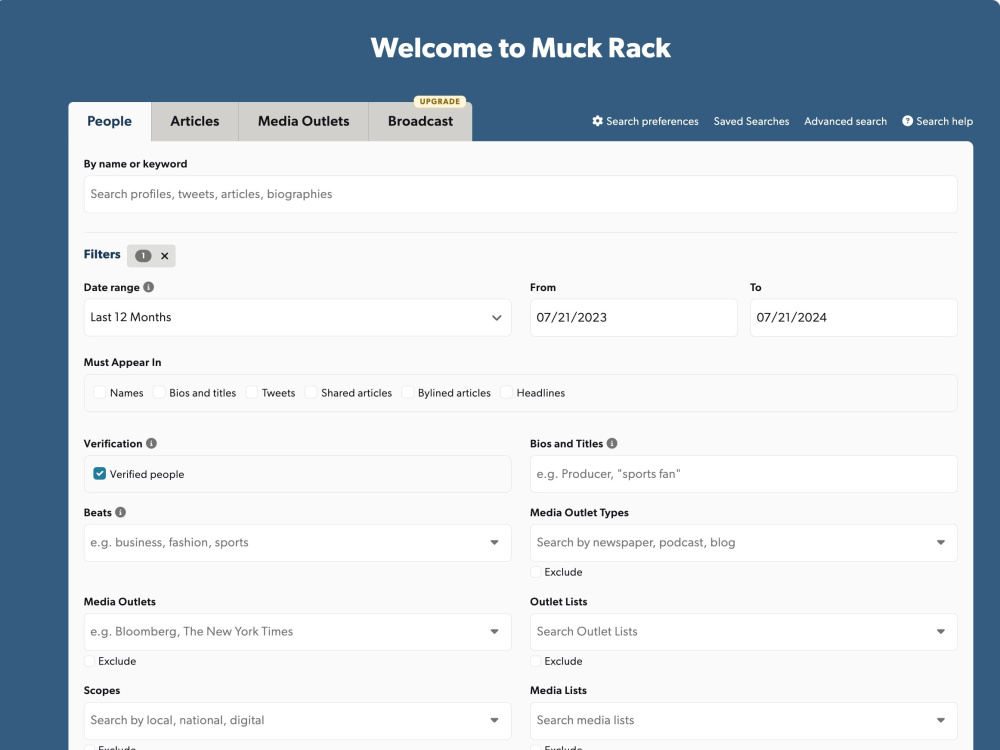Screen dimensions: 1000x750
Task: Go to Advanced search
Action: (x=845, y=121)
